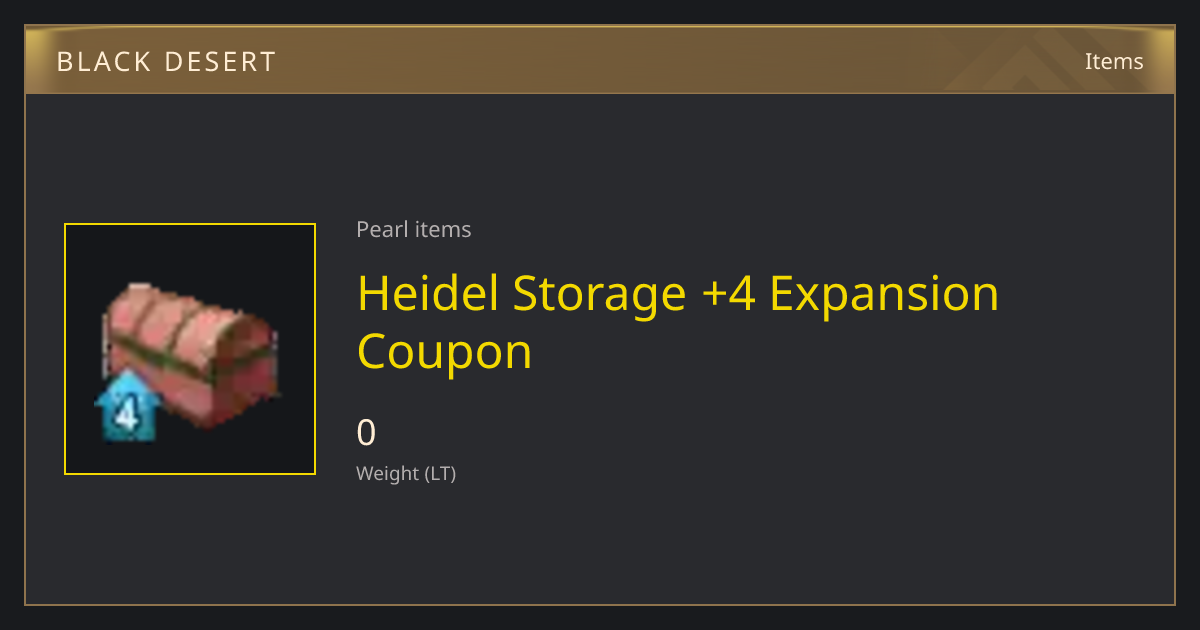1200x630 pixels.
Task: Click the weight value 0
Action: pyautogui.click(x=366, y=433)
